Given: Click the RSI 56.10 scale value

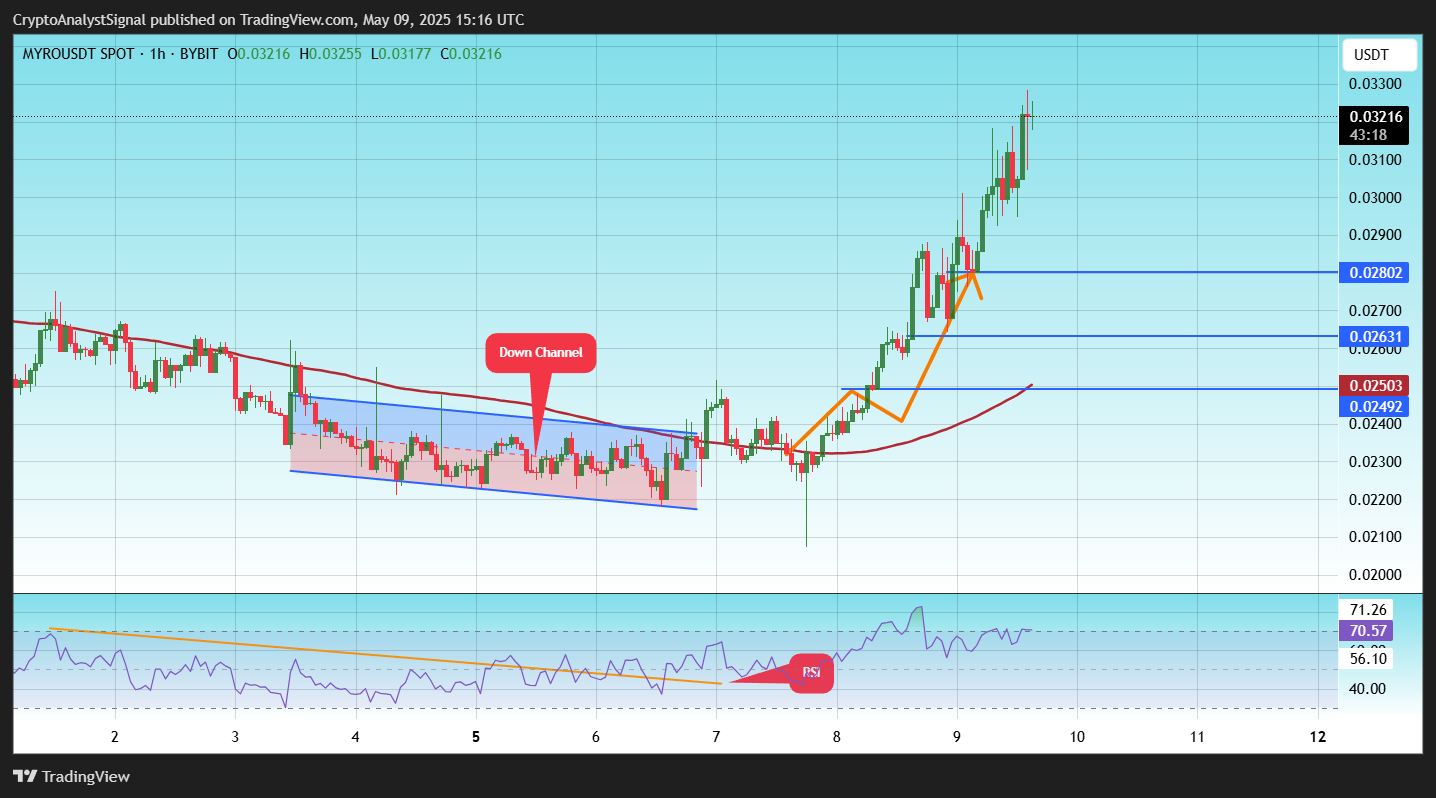Looking at the screenshot, I should coord(1367,659).
